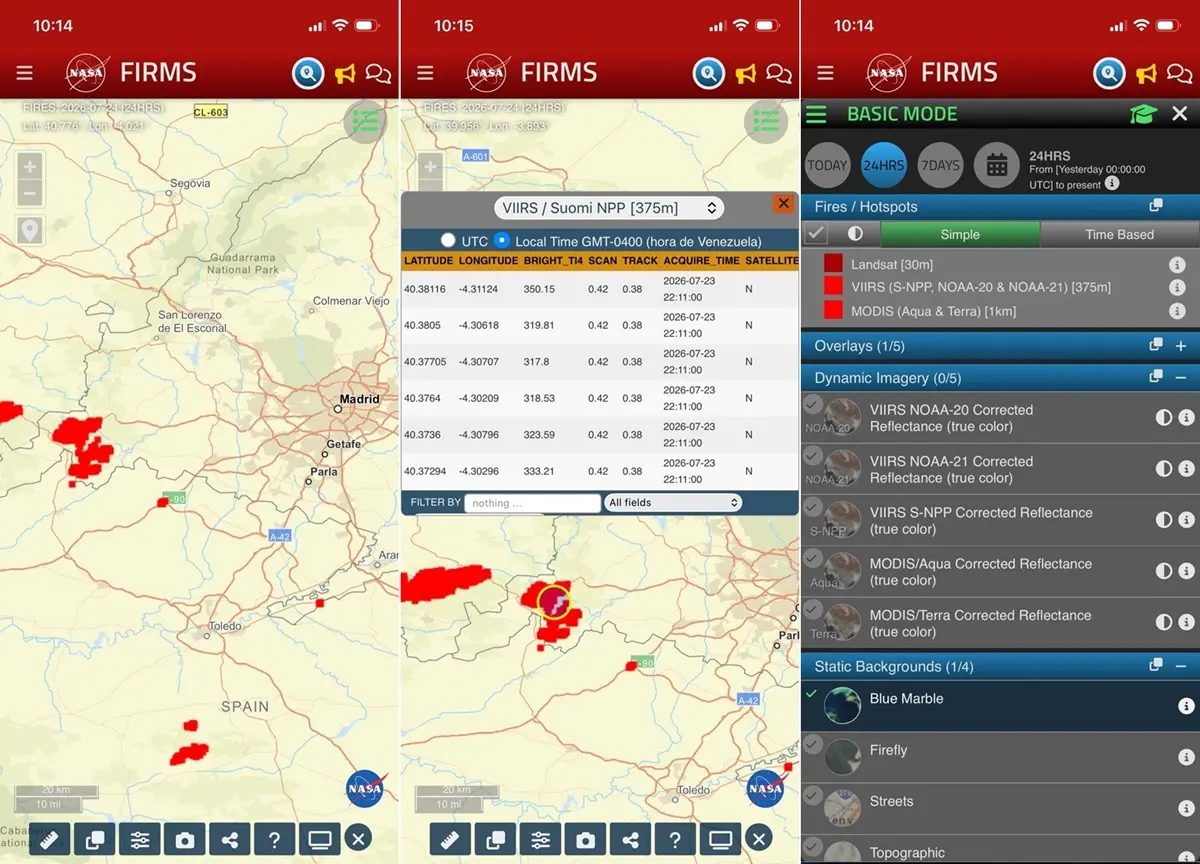Open the calendar date picker icon

997,165
